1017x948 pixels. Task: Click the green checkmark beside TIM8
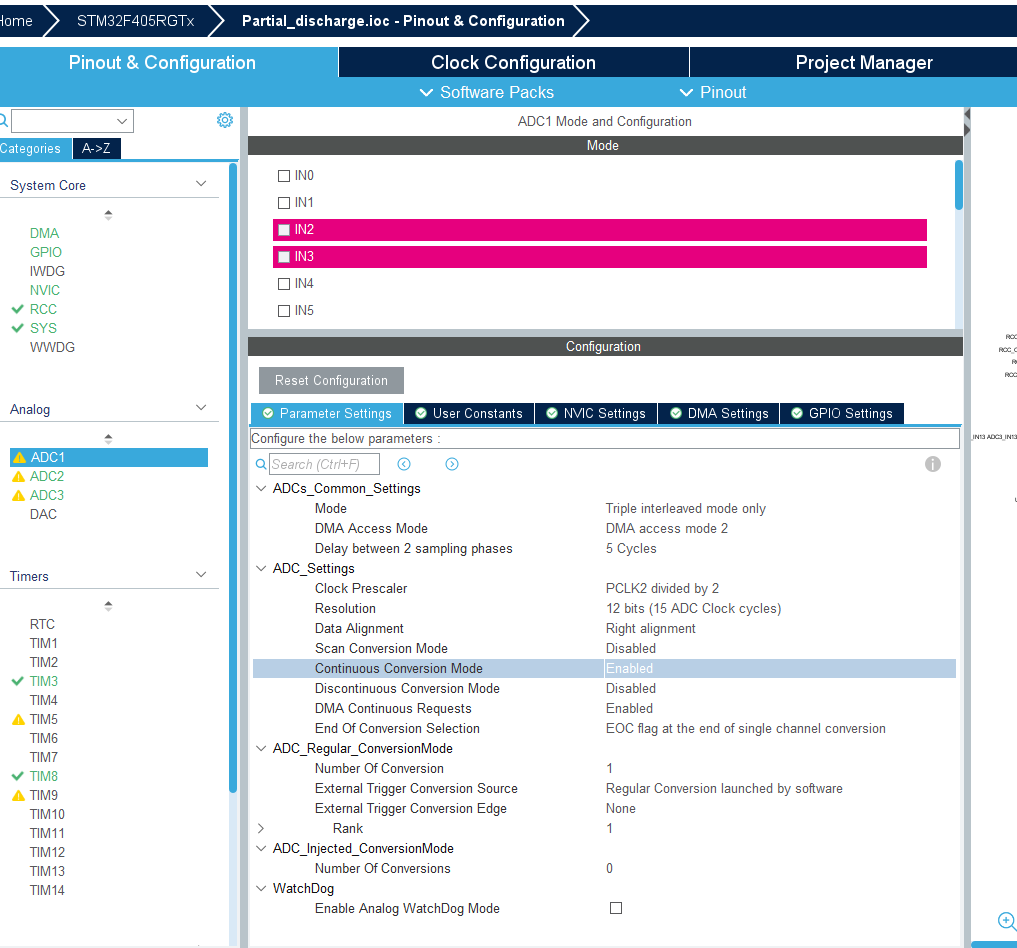click(x=18, y=776)
